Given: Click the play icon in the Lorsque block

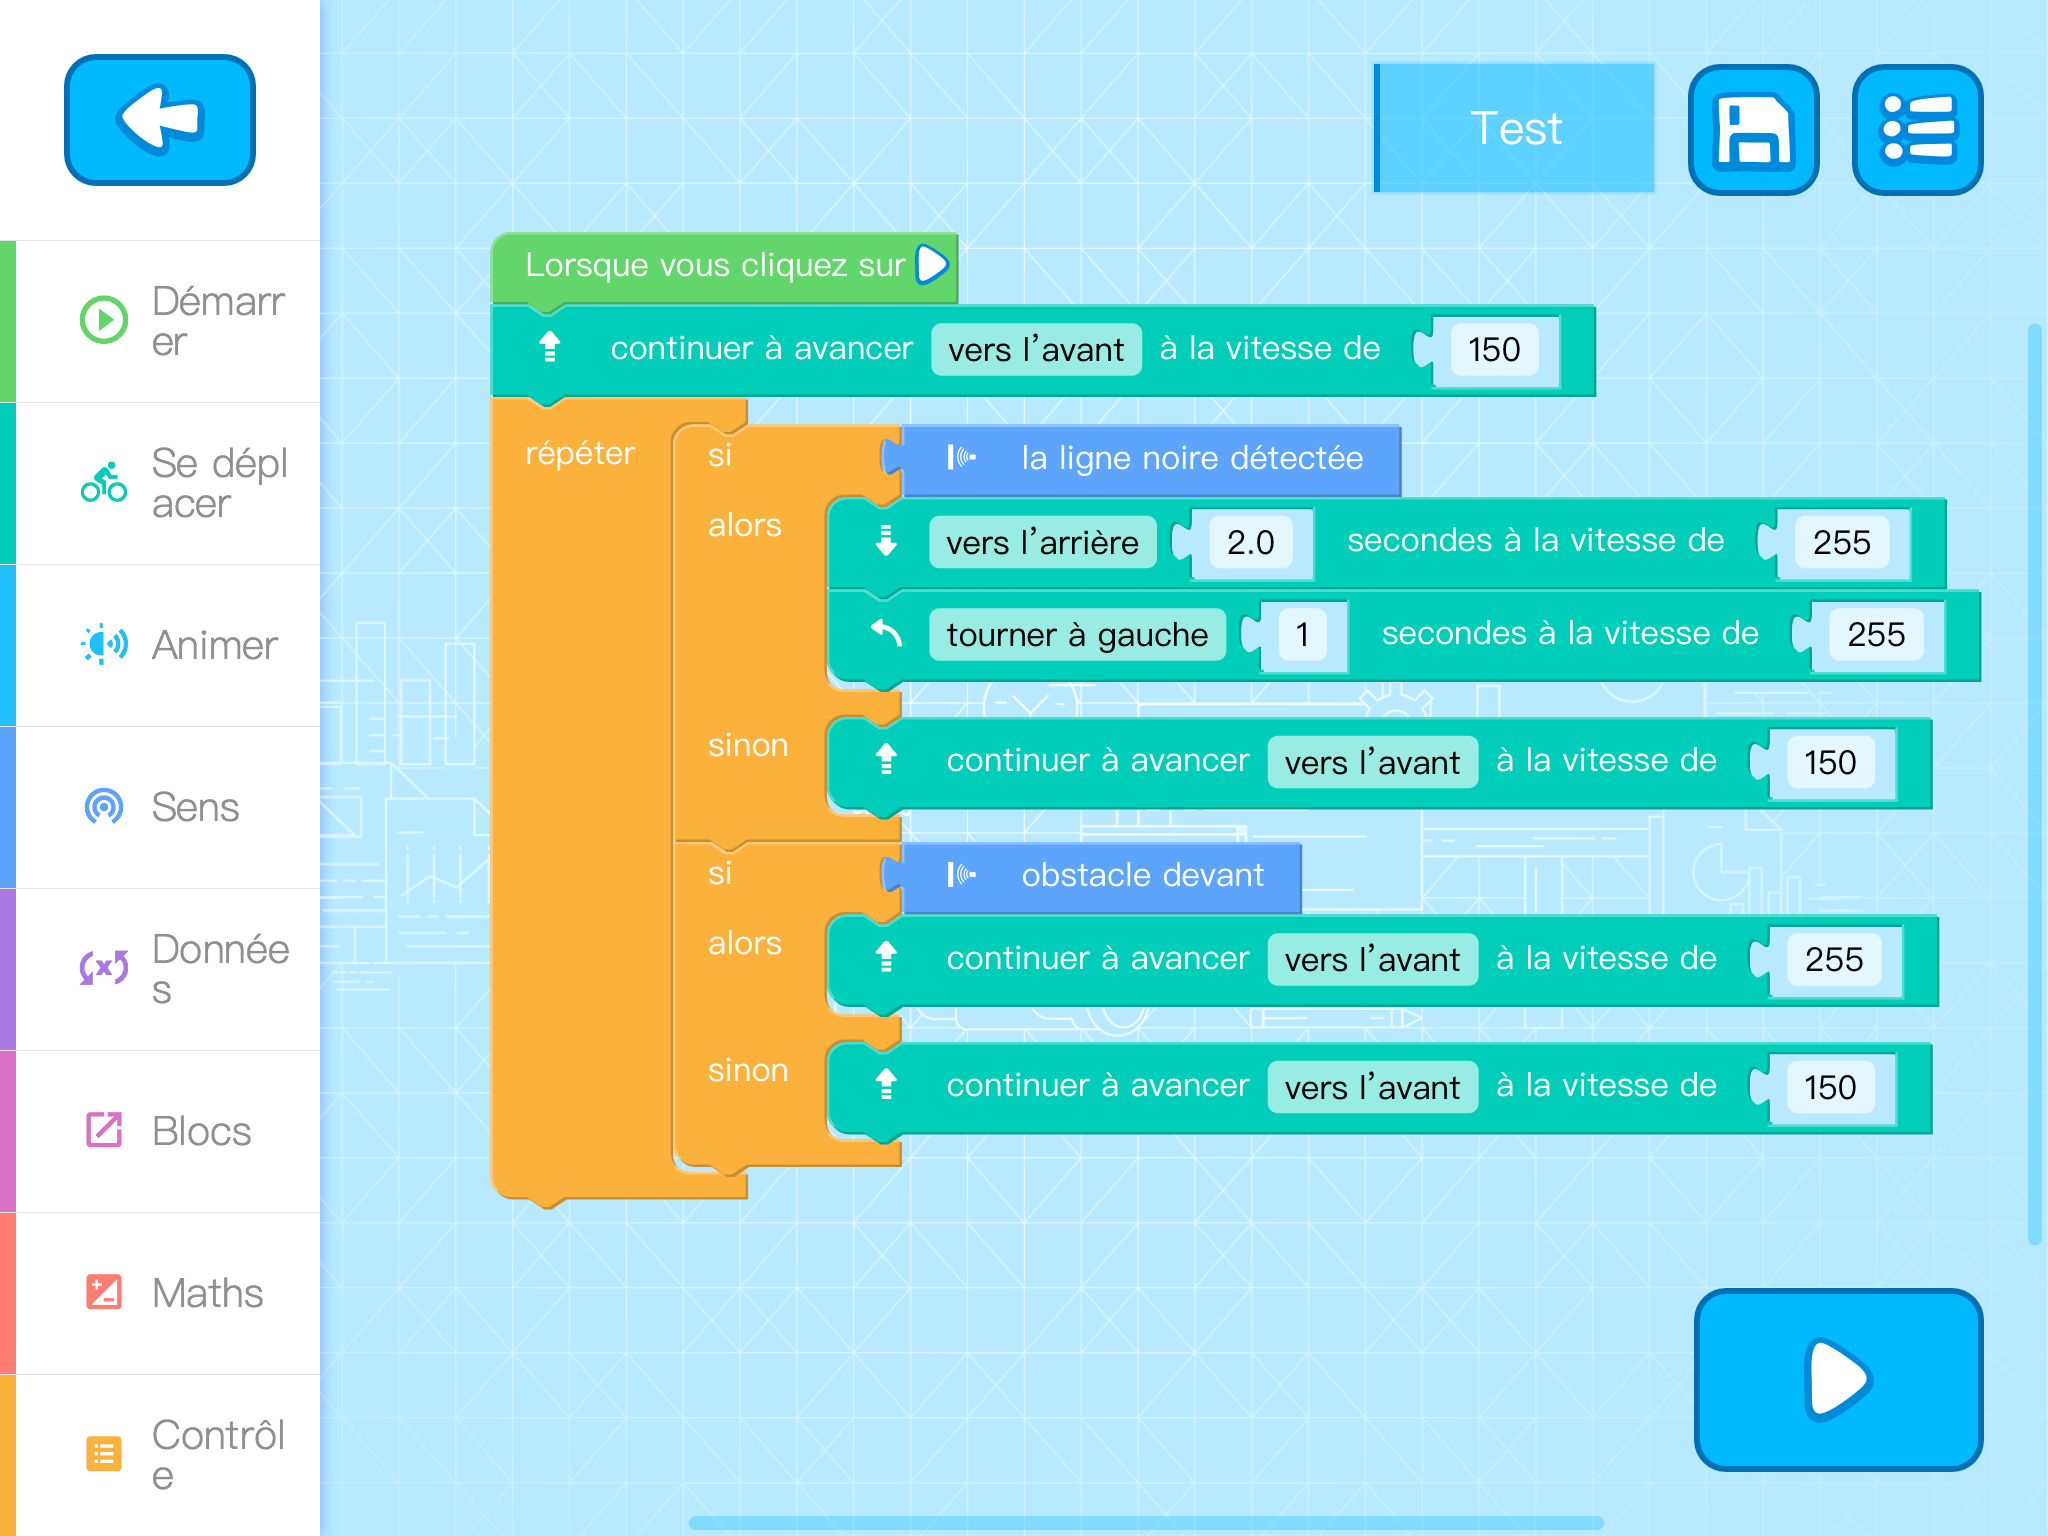Looking at the screenshot, I should tap(932, 265).
